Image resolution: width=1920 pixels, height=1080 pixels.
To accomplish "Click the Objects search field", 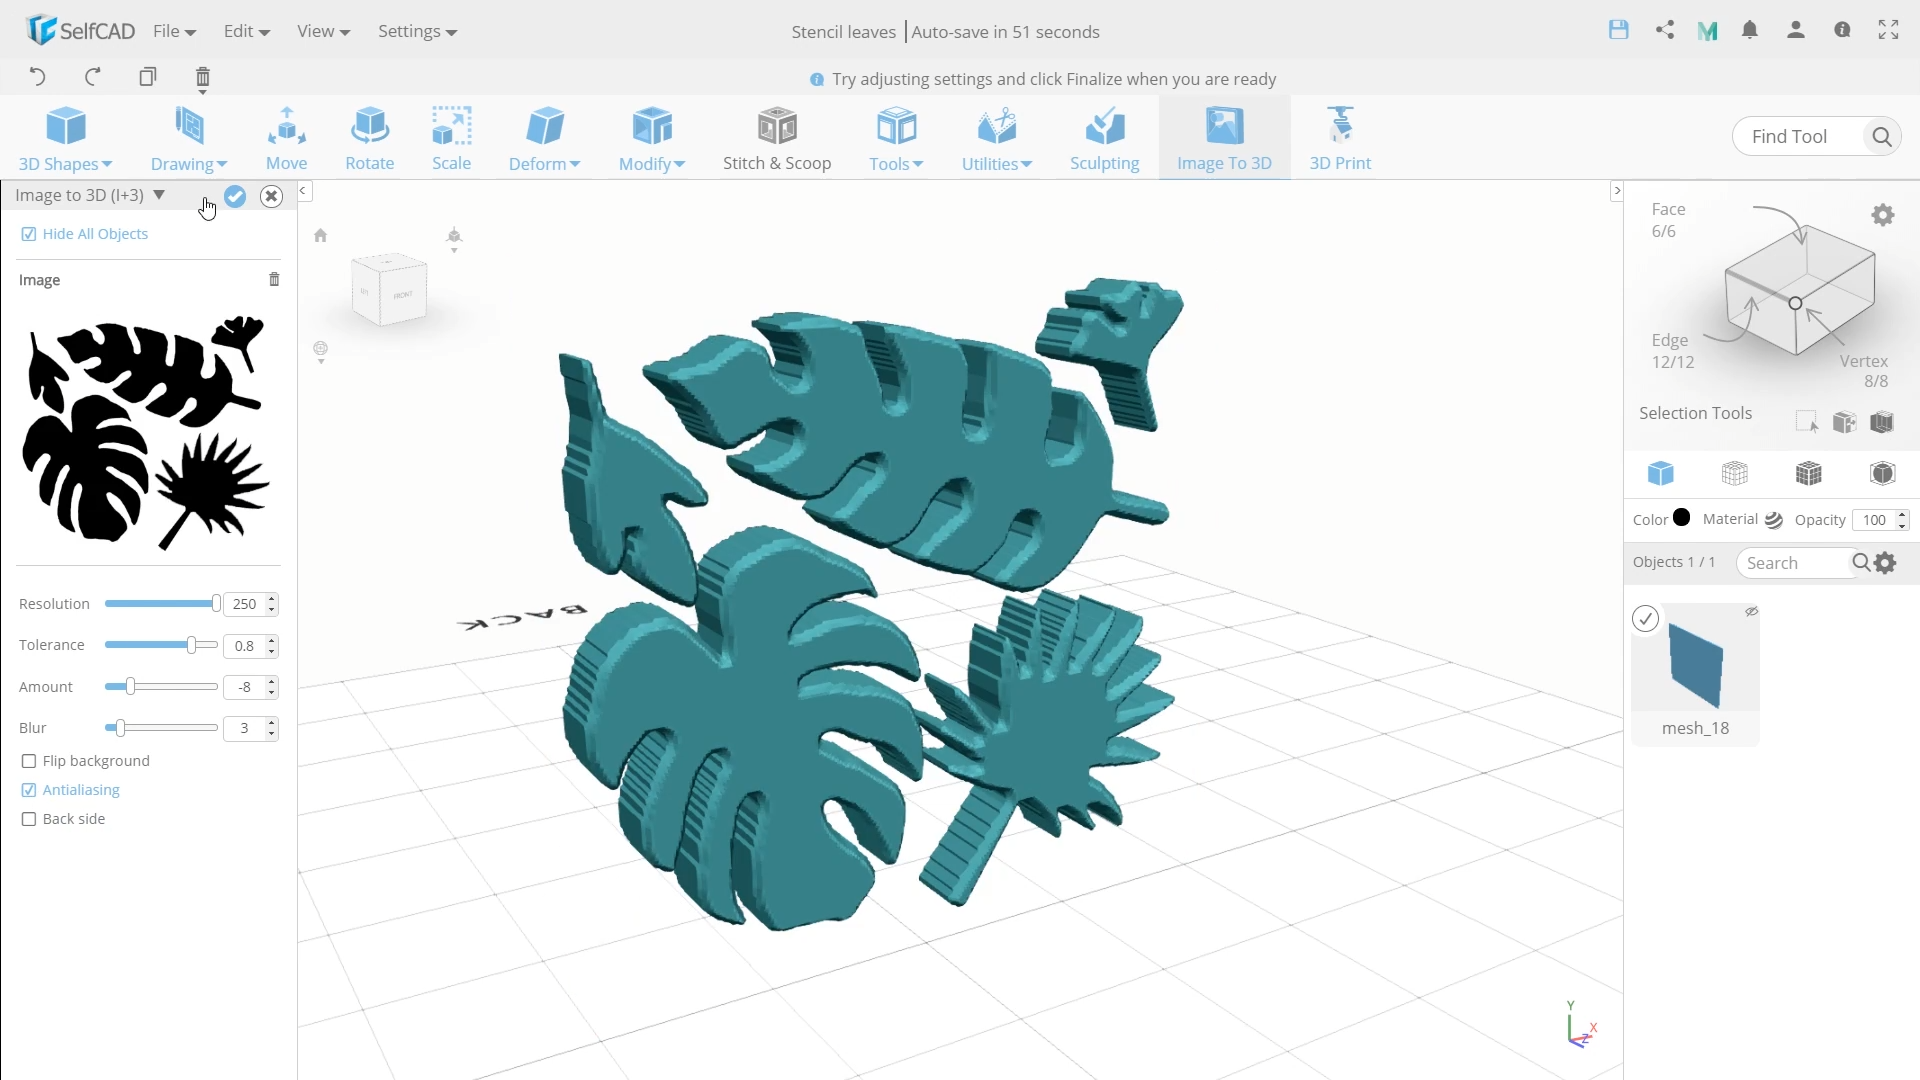I will 1798,563.
